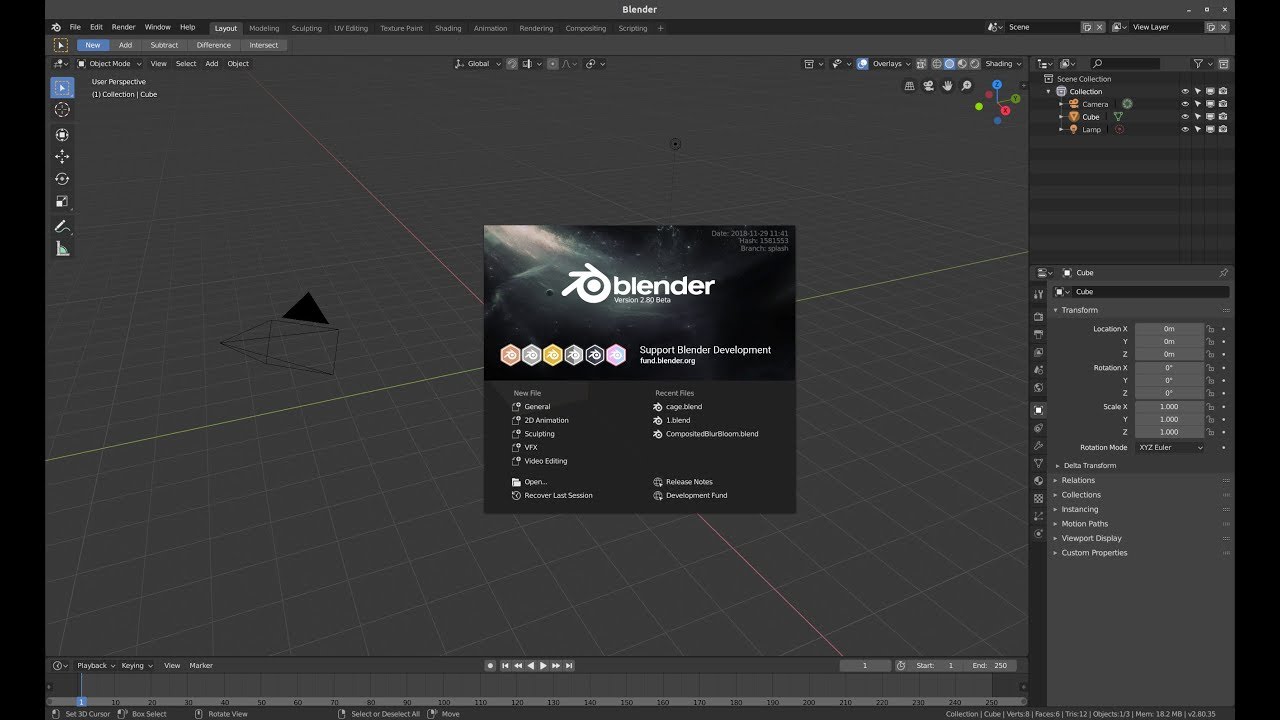This screenshot has width=1280, height=720.
Task: Click the zoom magnifier icon in viewport
Action: 966,86
